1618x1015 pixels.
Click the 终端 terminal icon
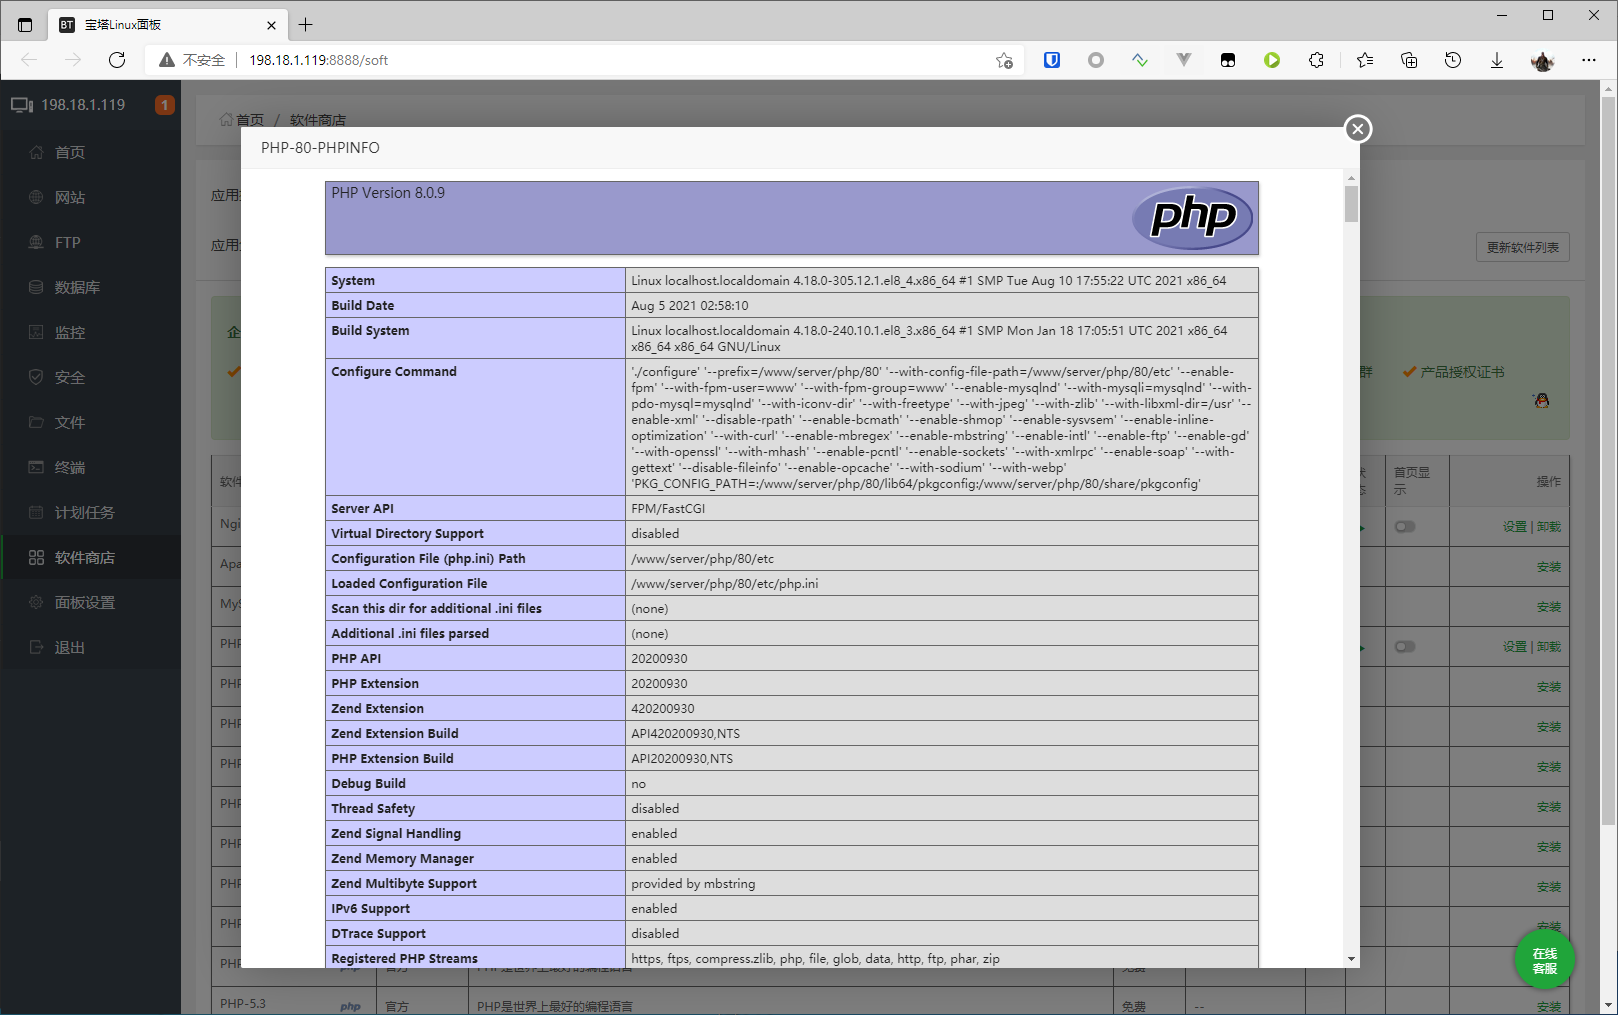36,467
